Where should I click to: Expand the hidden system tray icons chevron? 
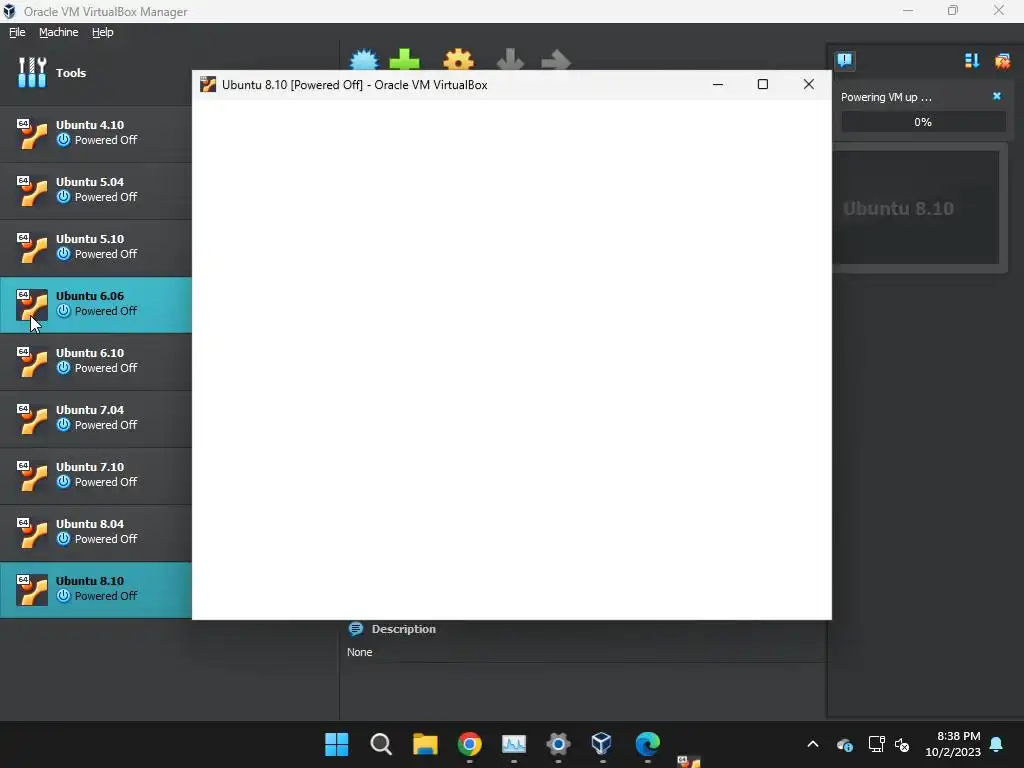coord(813,744)
